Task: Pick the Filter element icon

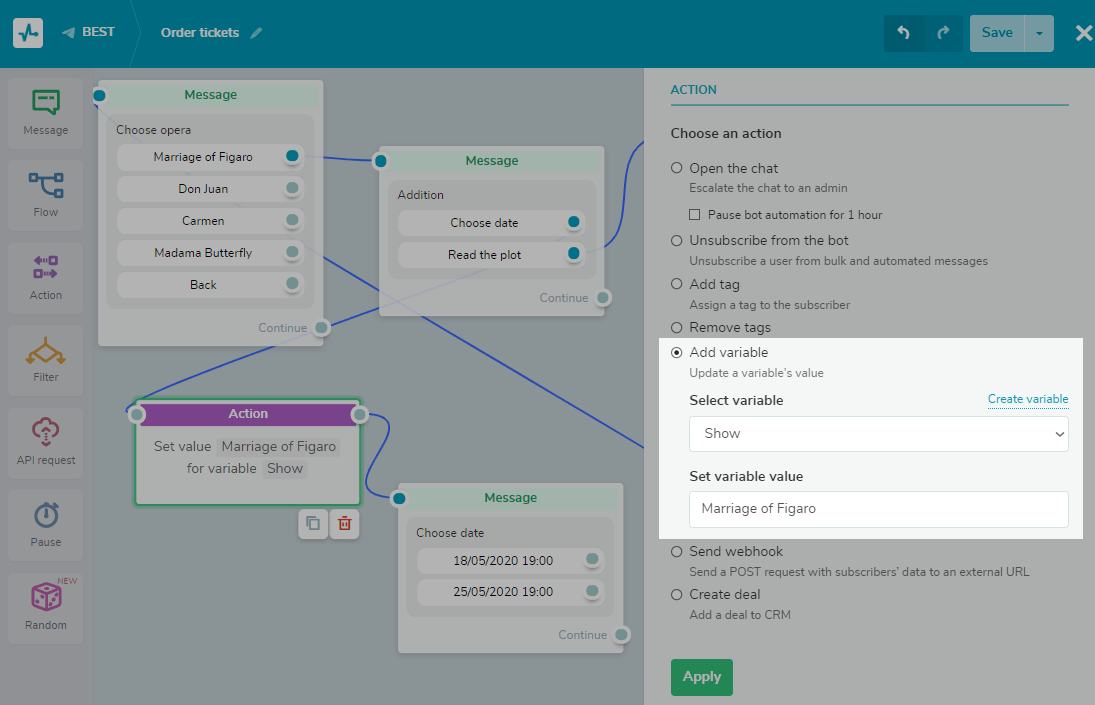Action: pyautogui.click(x=46, y=352)
